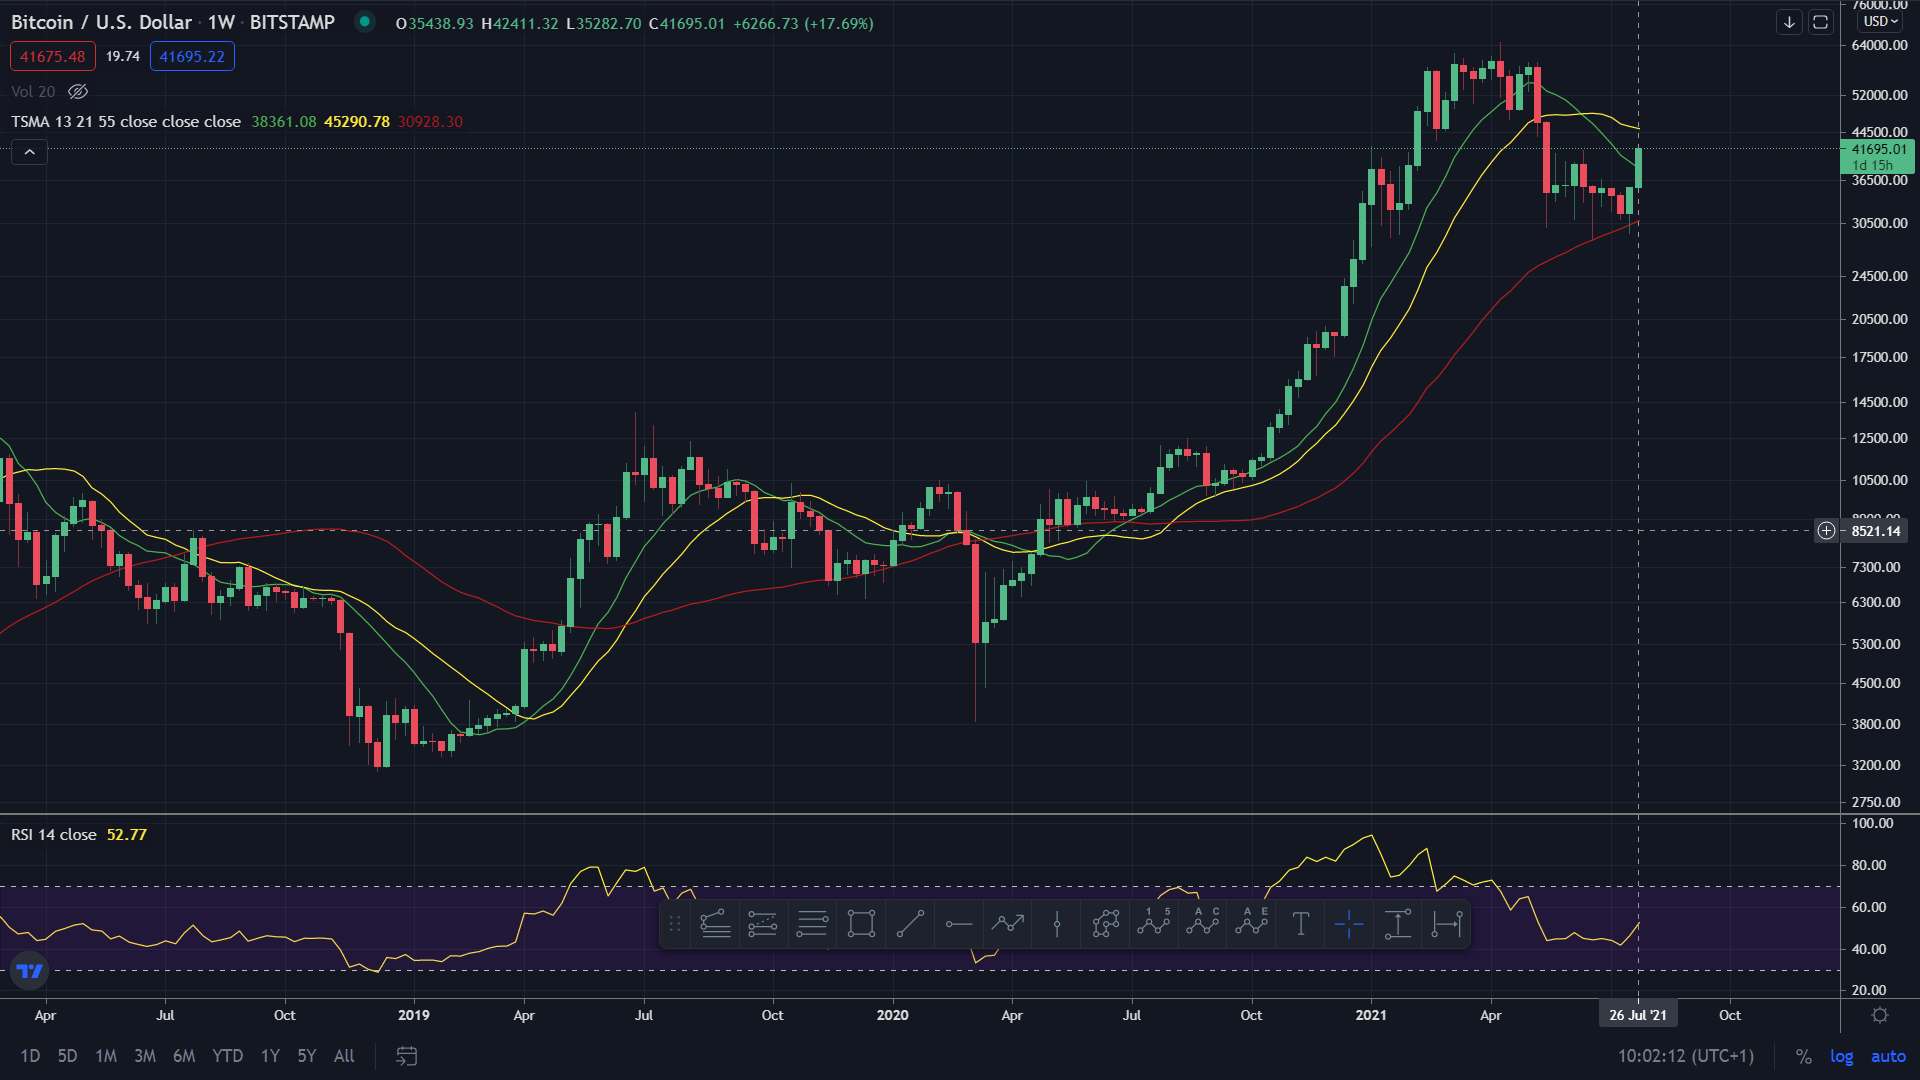Open the go-to-date calendar button
Image resolution: width=1920 pixels, height=1080 pixels.
406,1056
